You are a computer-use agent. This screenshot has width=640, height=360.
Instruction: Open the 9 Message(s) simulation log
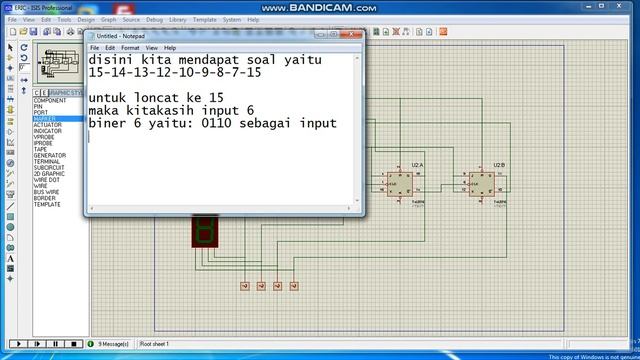(x=109, y=344)
